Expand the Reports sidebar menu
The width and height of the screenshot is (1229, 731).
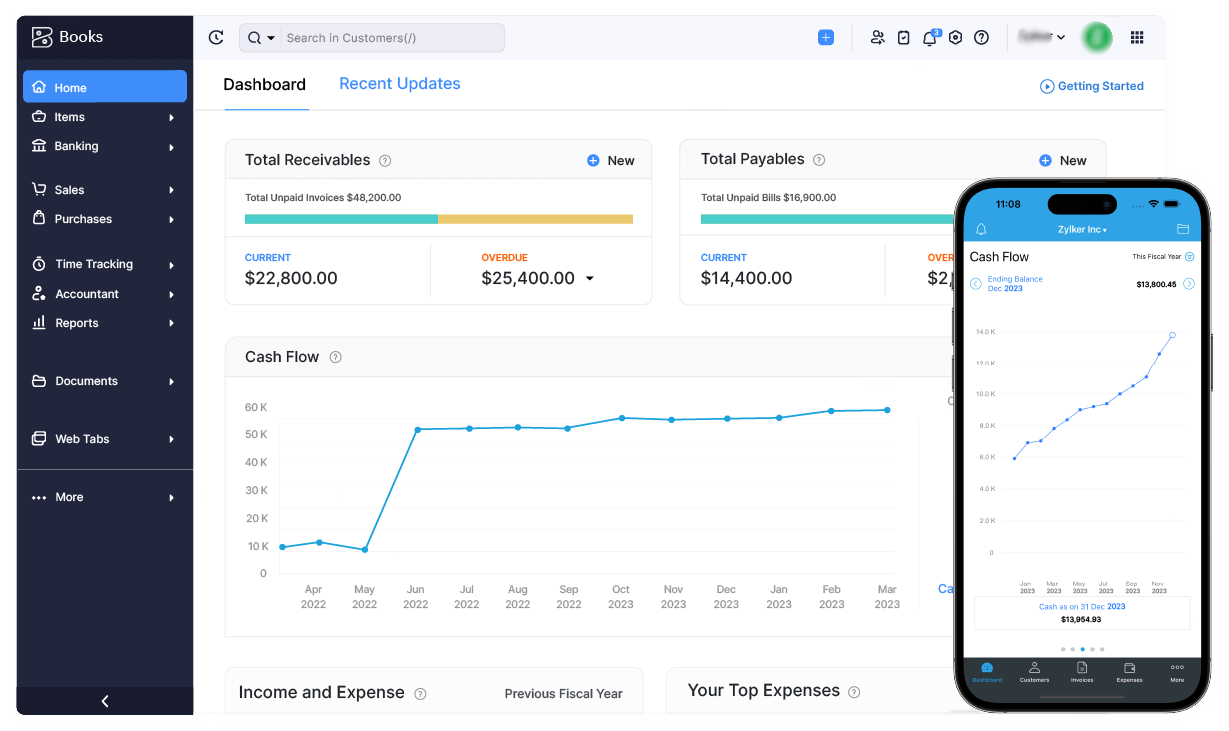[105, 323]
